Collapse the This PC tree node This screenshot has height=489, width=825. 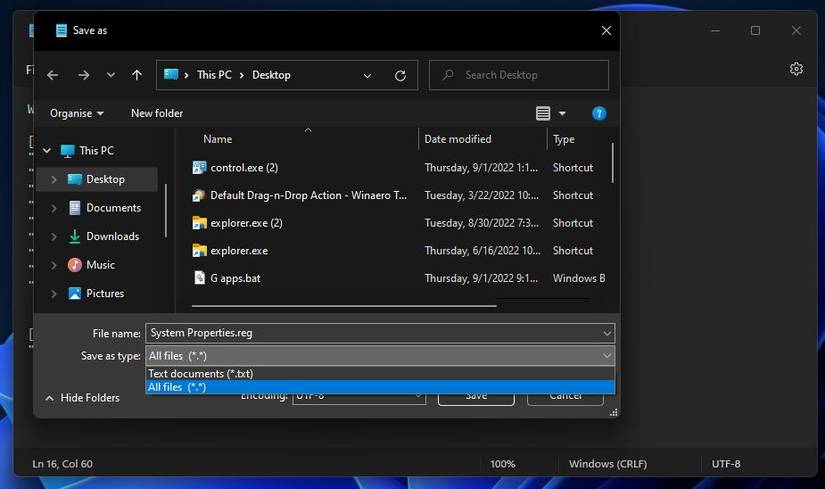[x=47, y=151]
